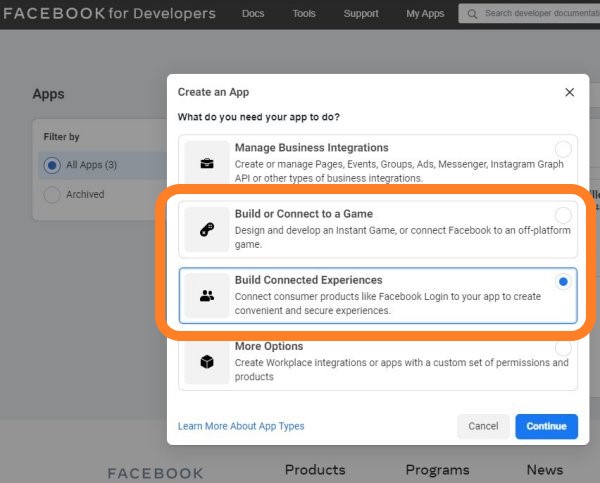
Task: Open the My Apps menu
Action: pyautogui.click(x=425, y=14)
